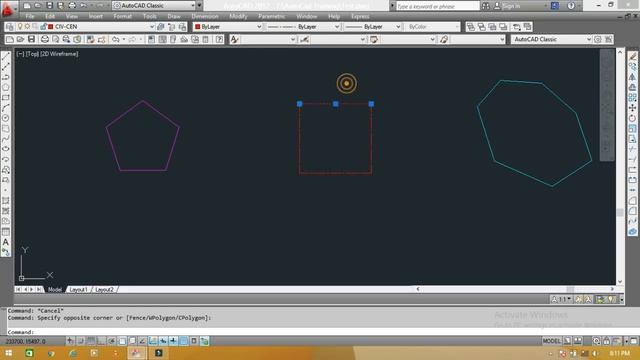Image resolution: width=640 pixels, height=360 pixels.
Task: Click the Text Style icon
Action: click(x=234, y=39)
